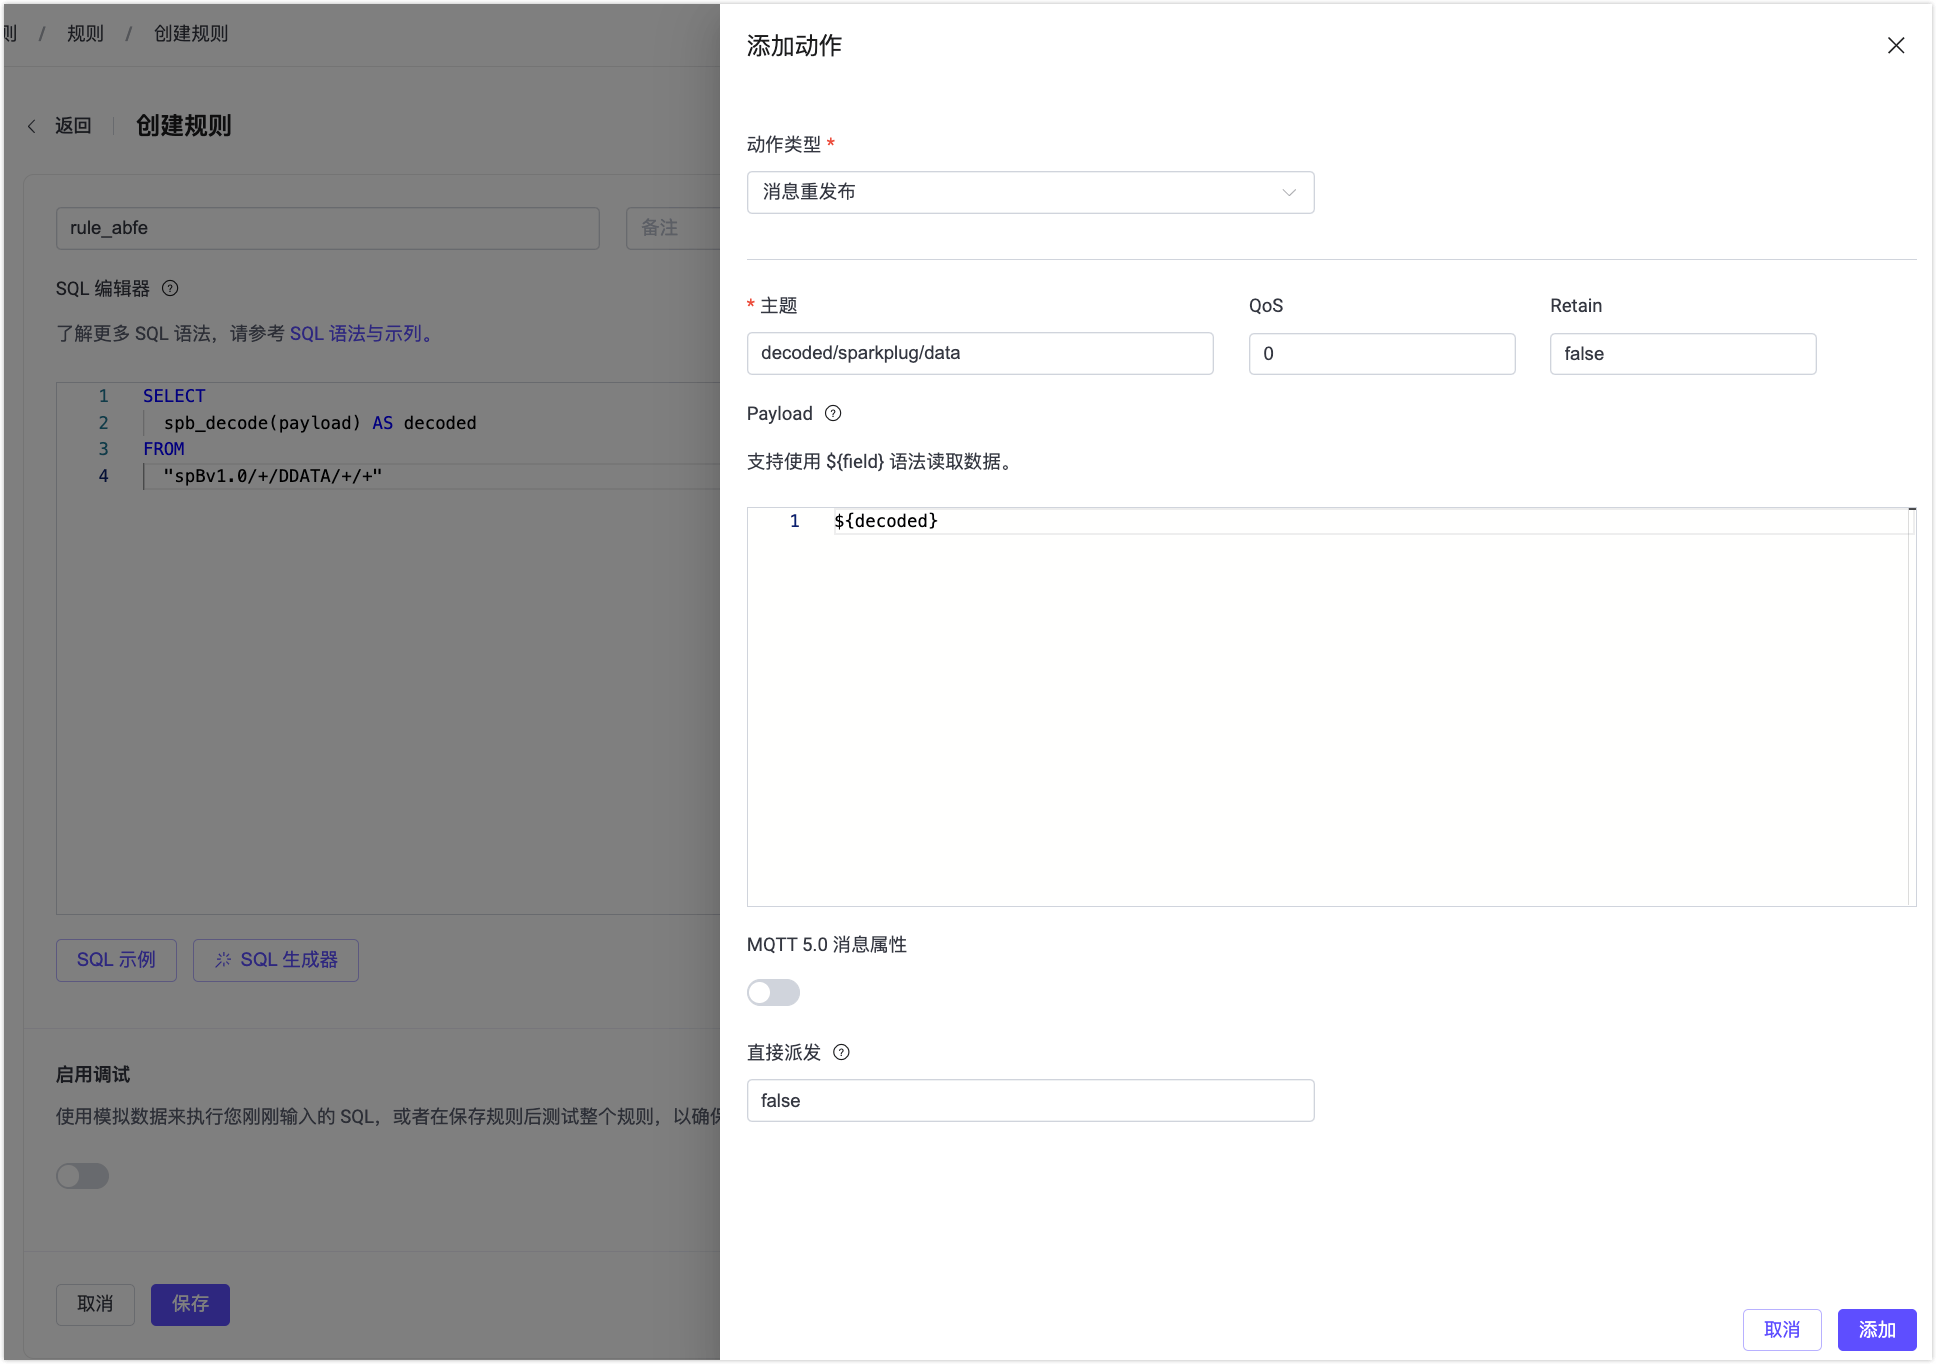Click the 添加 button to confirm action
This screenshot has height=1364, width=1936.
1876,1330
